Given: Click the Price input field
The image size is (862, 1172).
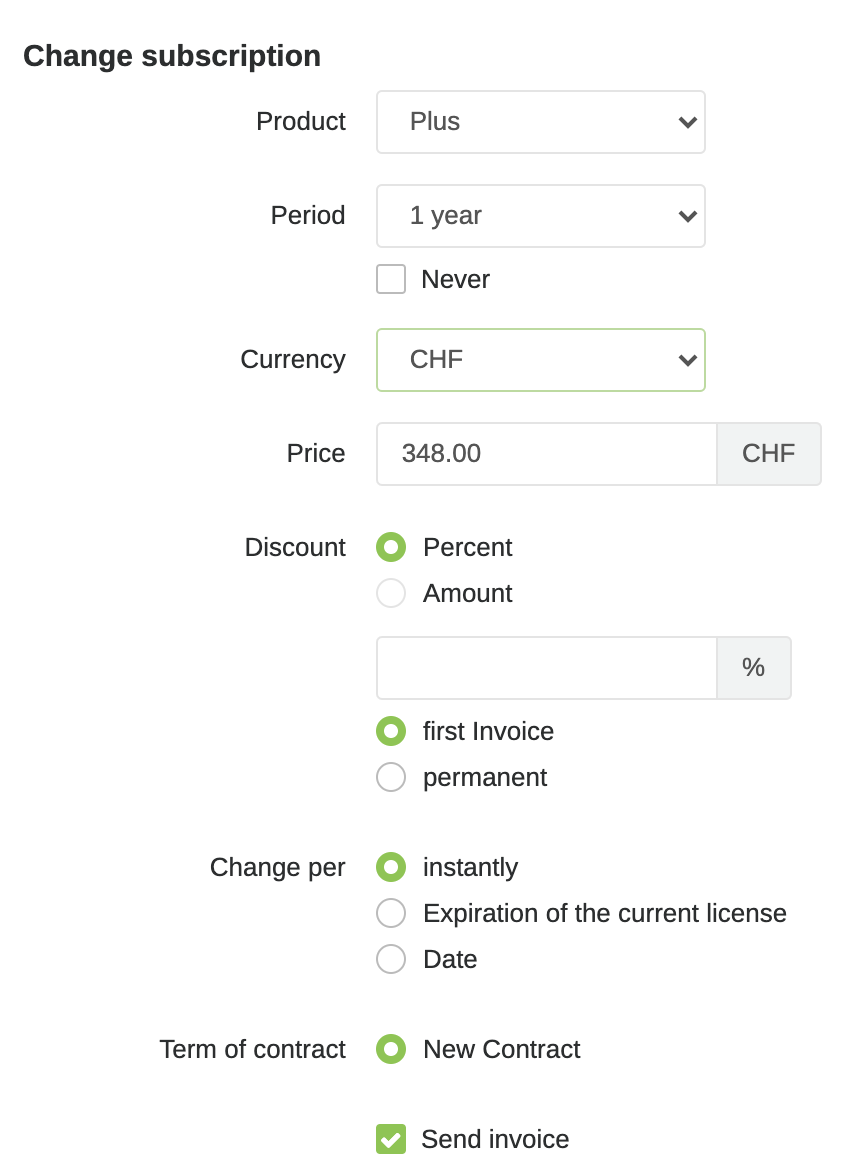Looking at the screenshot, I should [546, 454].
